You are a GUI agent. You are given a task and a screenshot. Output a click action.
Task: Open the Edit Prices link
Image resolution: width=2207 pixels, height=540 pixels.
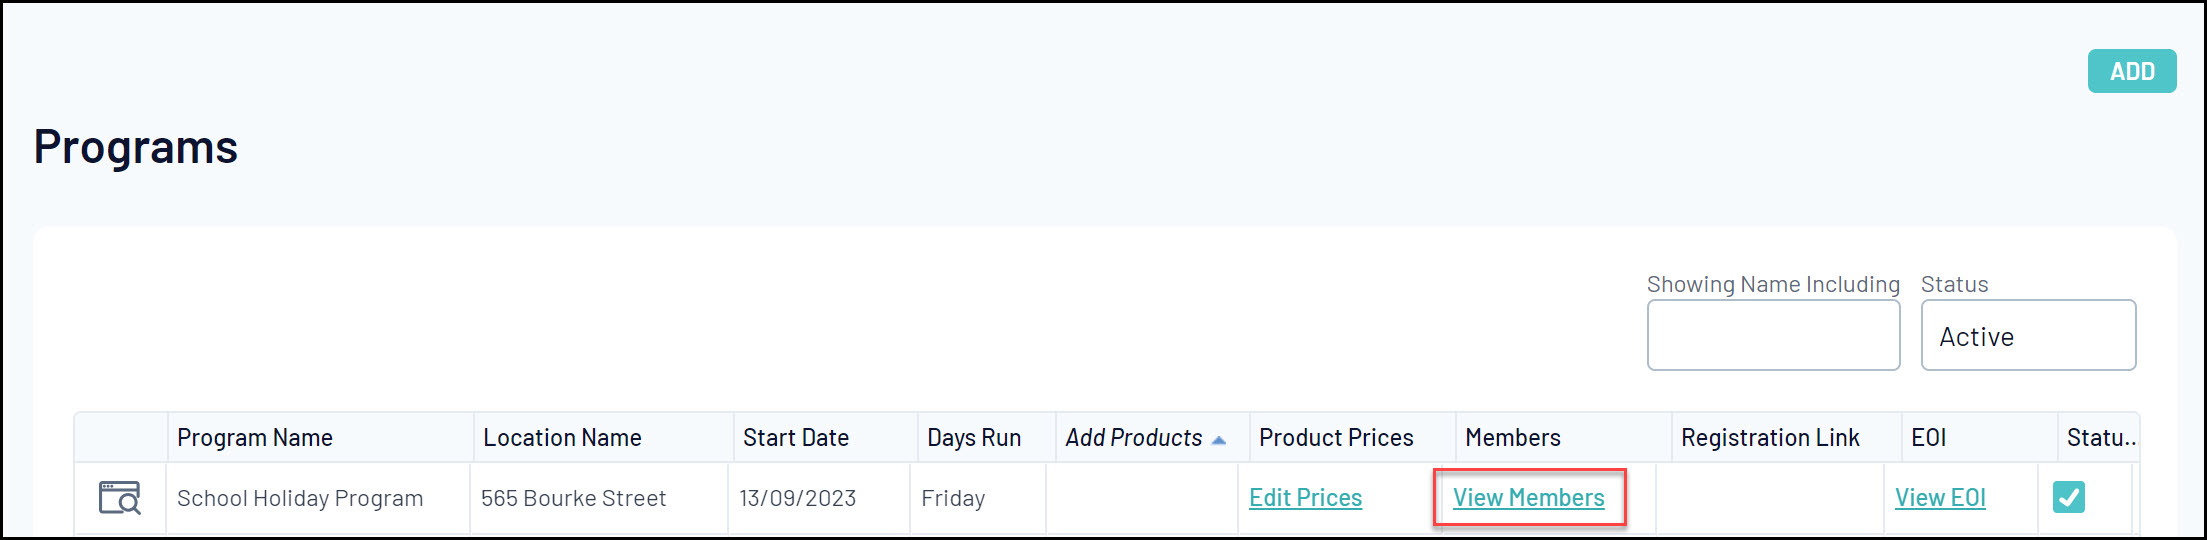pyautogui.click(x=1305, y=497)
